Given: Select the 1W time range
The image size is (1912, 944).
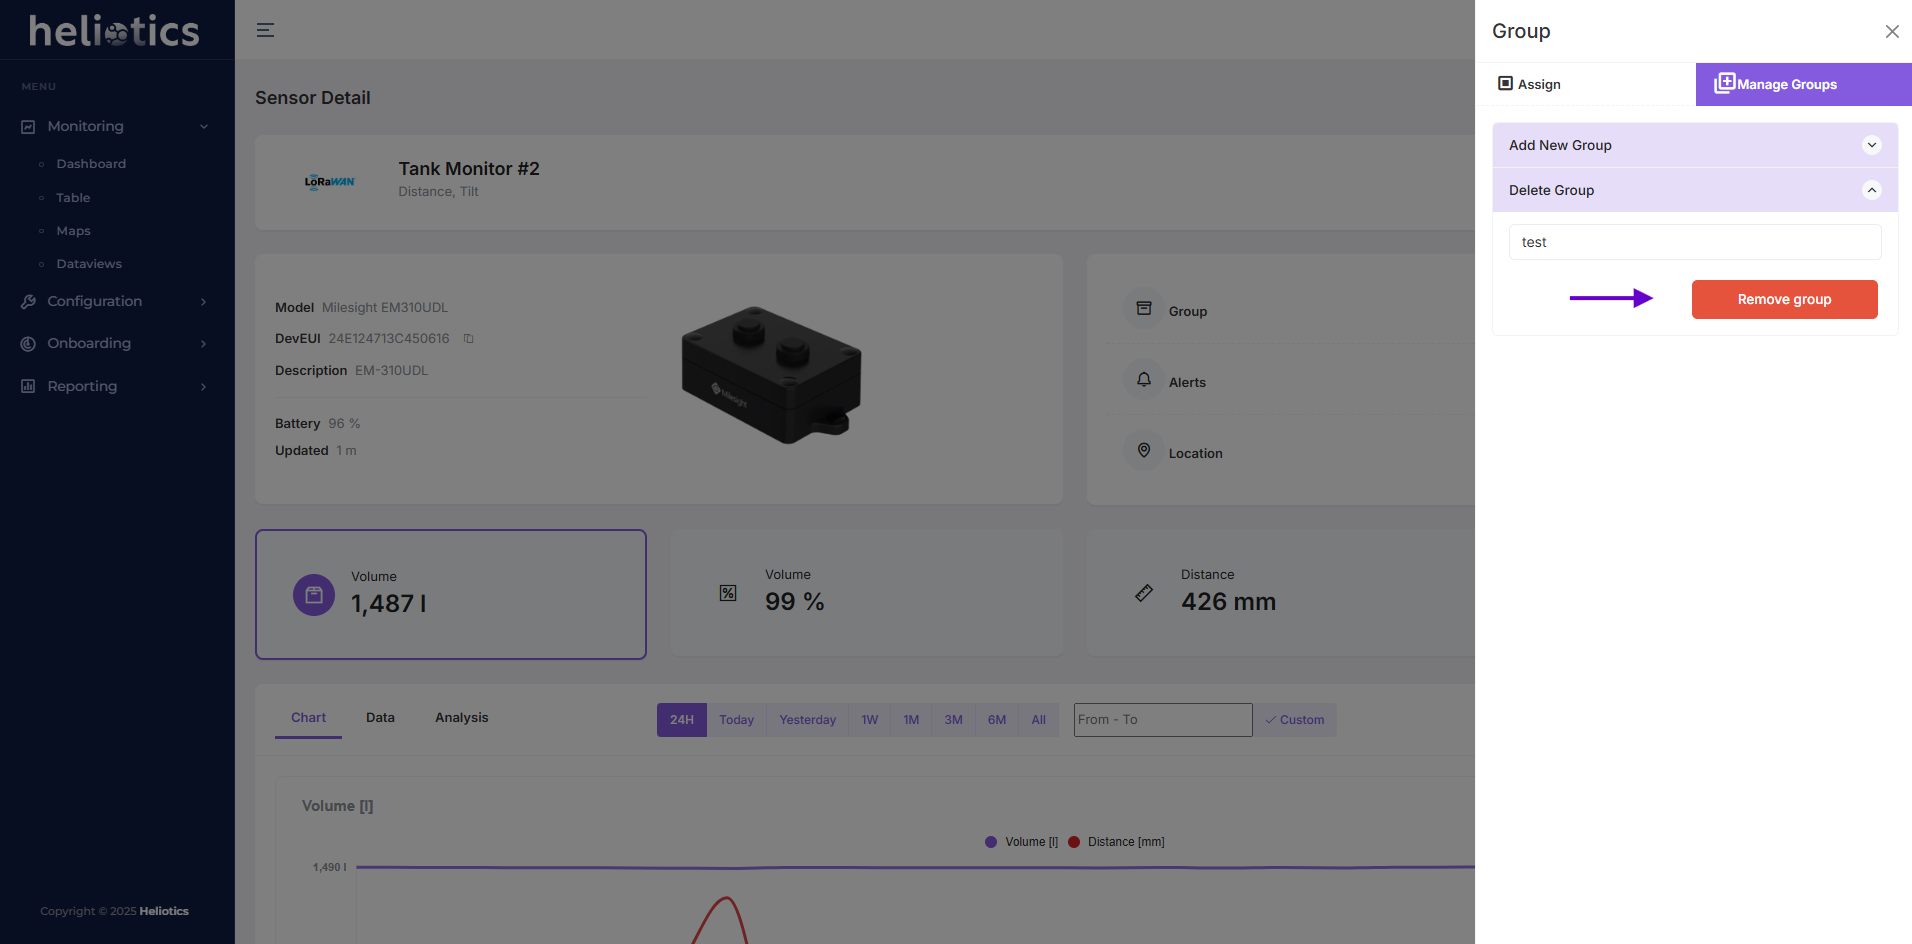Looking at the screenshot, I should point(870,720).
